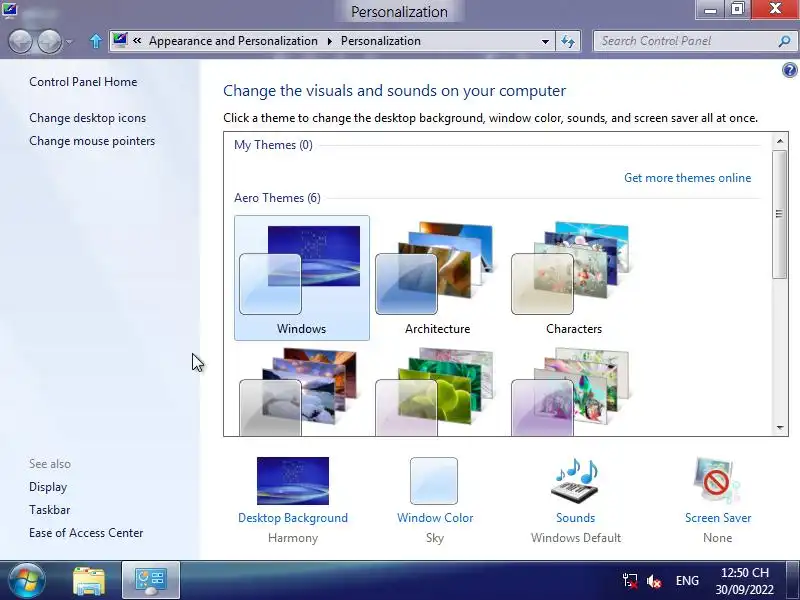This screenshot has height=600, width=800.
Task: Open Change desktop icons
Action: tap(88, 118)
